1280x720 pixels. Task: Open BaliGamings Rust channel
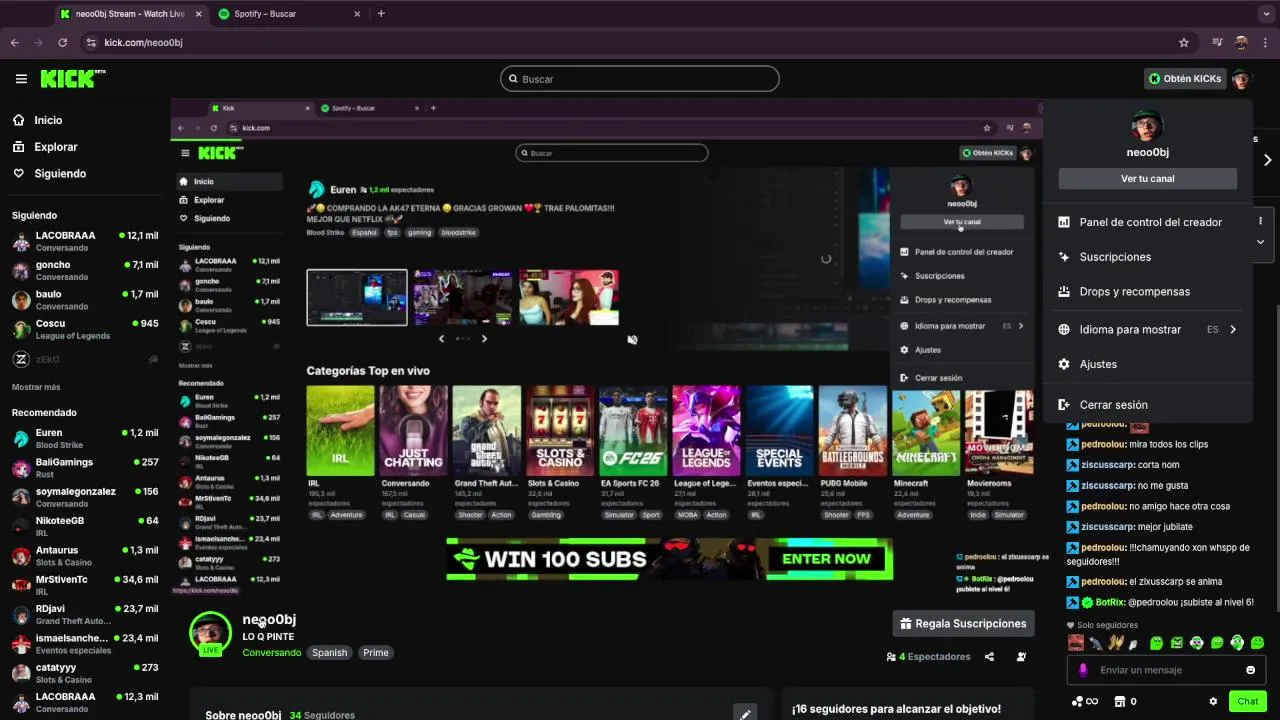pyautogui.click(x=85, y=468)
